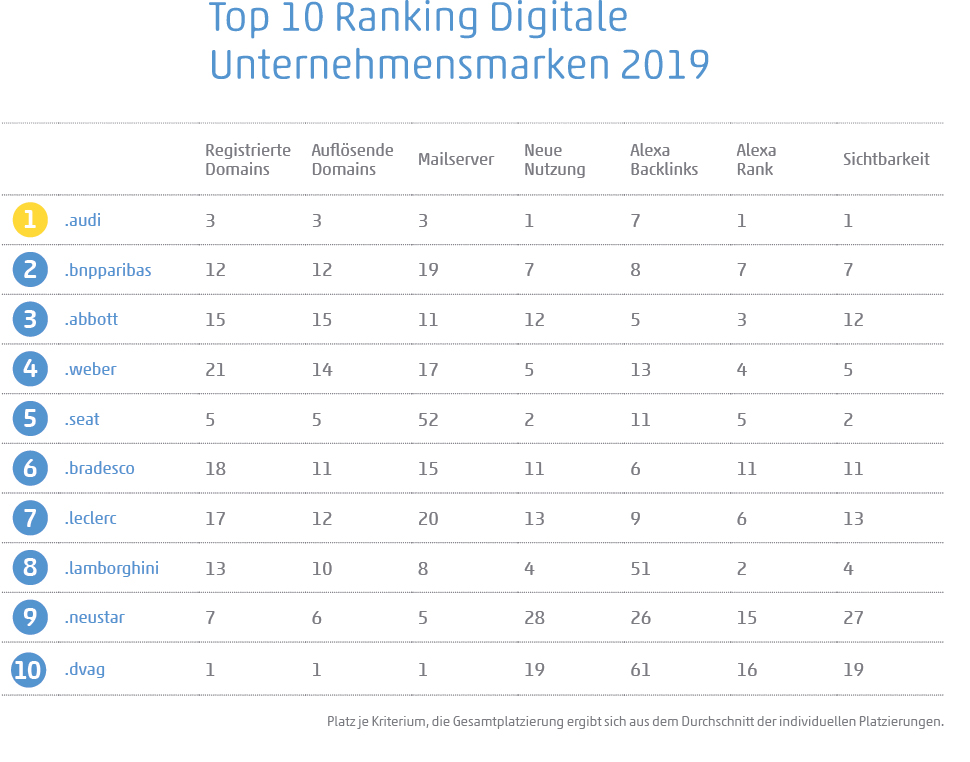The width and height of the screenshot is (970, 762).
Task: Select the rank 2 circle badge
Action: (29, 269)
